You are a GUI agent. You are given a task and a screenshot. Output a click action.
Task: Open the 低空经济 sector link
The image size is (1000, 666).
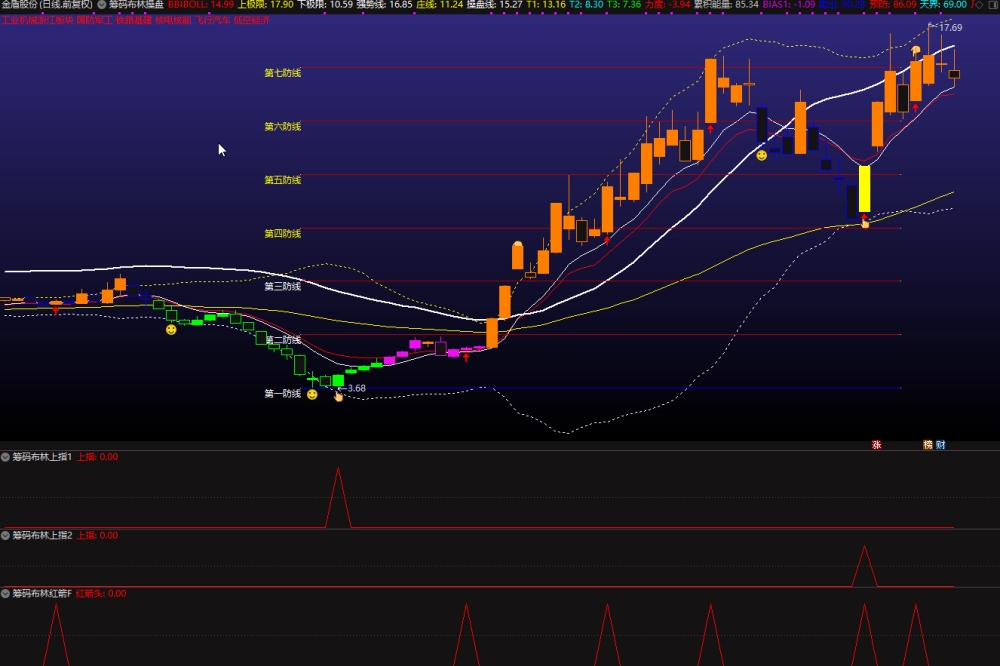pyautogui.click(x=251, y=20)
